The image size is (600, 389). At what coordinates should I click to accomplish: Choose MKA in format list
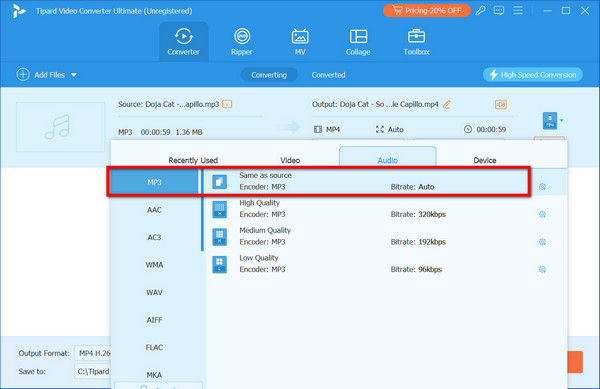[x=155, y=375]
